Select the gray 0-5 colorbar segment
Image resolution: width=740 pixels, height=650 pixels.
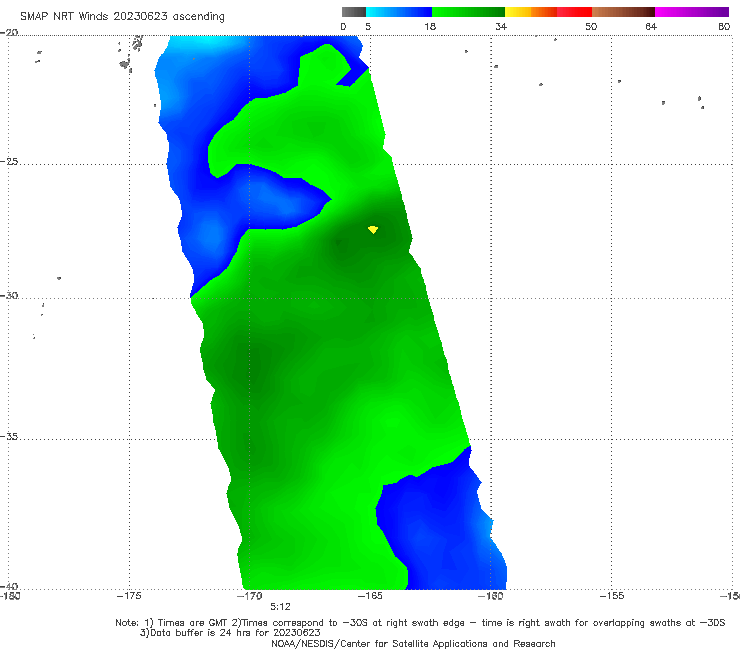(x=354, y=12)
